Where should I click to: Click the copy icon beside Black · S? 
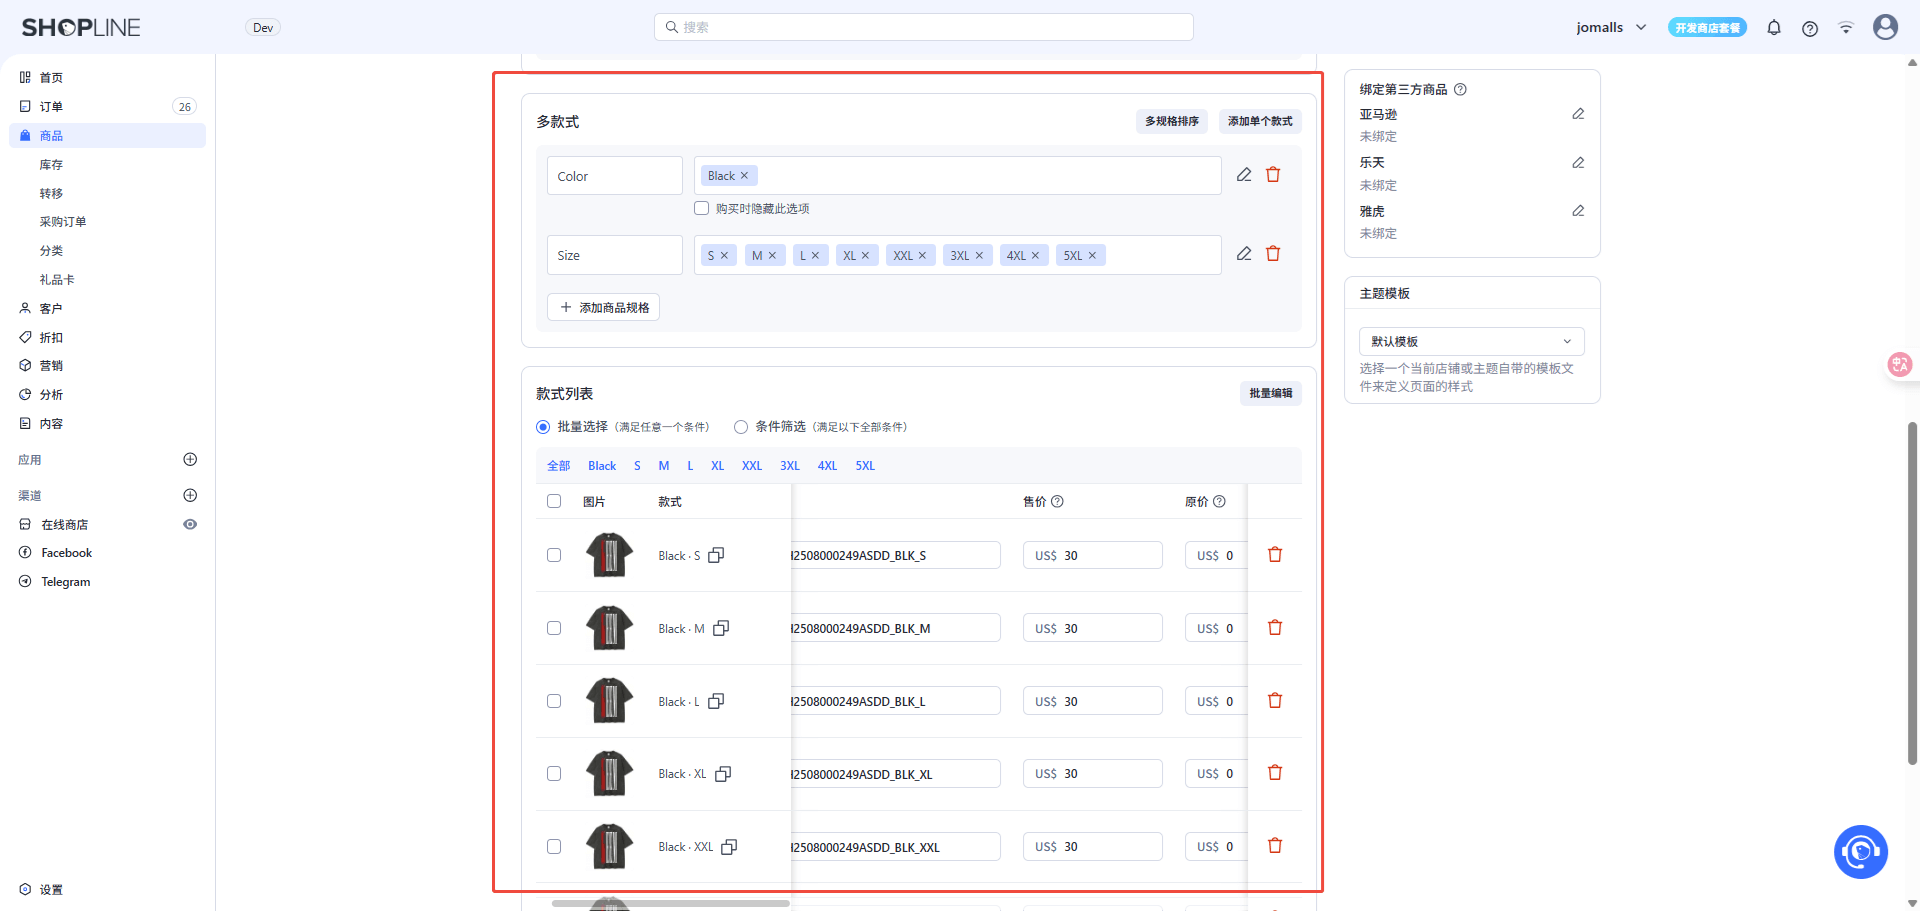tap(716, 555)
